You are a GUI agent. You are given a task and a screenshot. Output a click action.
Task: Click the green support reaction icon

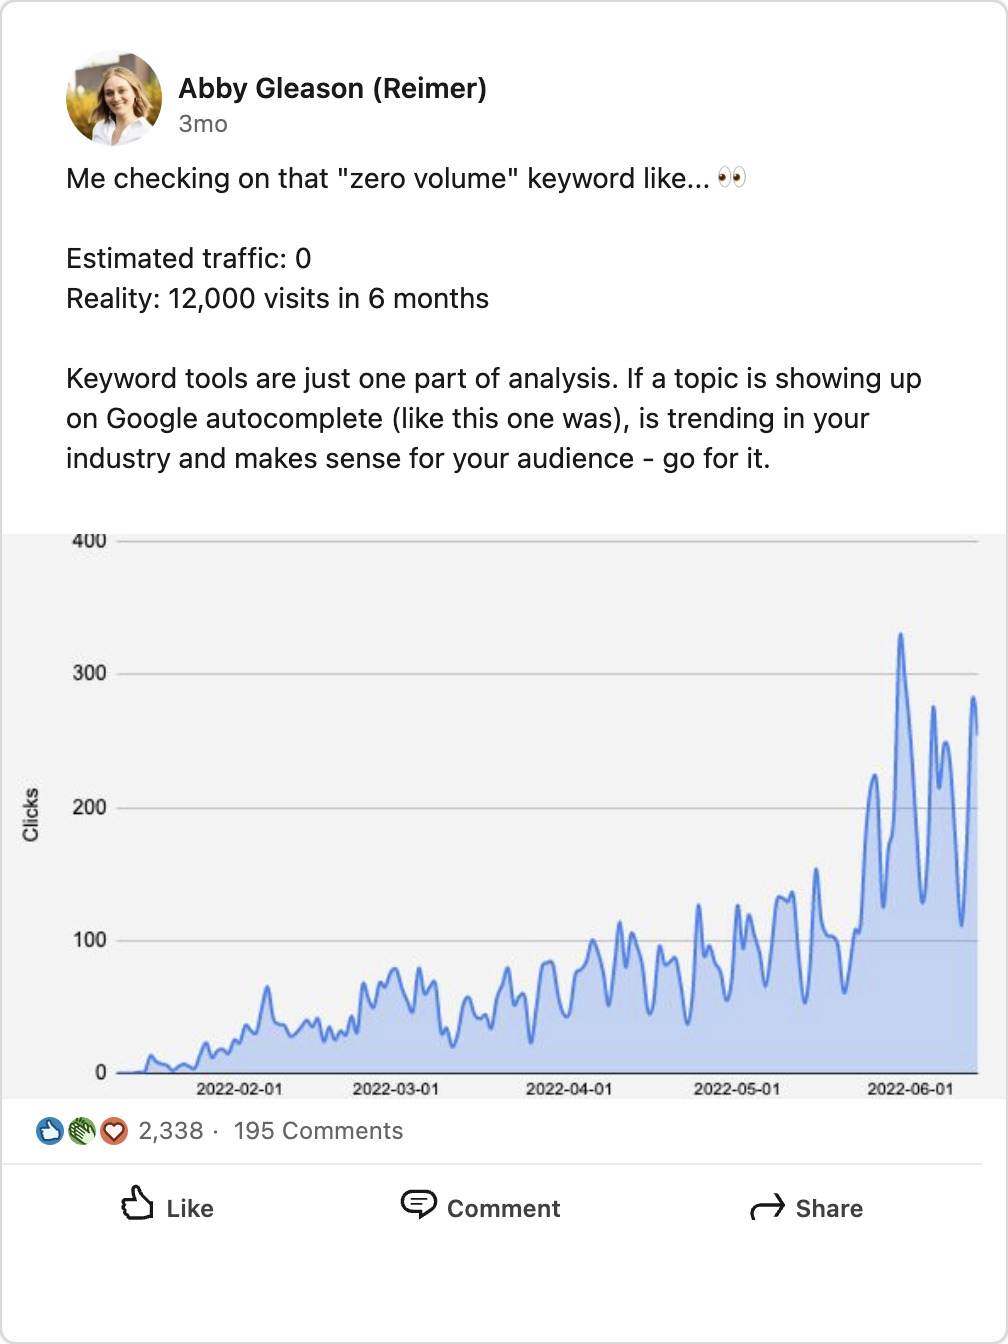coord(82,1130)
